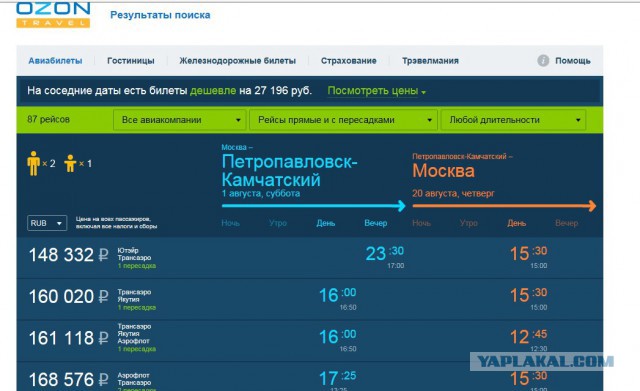Expand the Посмотреть цены link

[376, 91]
